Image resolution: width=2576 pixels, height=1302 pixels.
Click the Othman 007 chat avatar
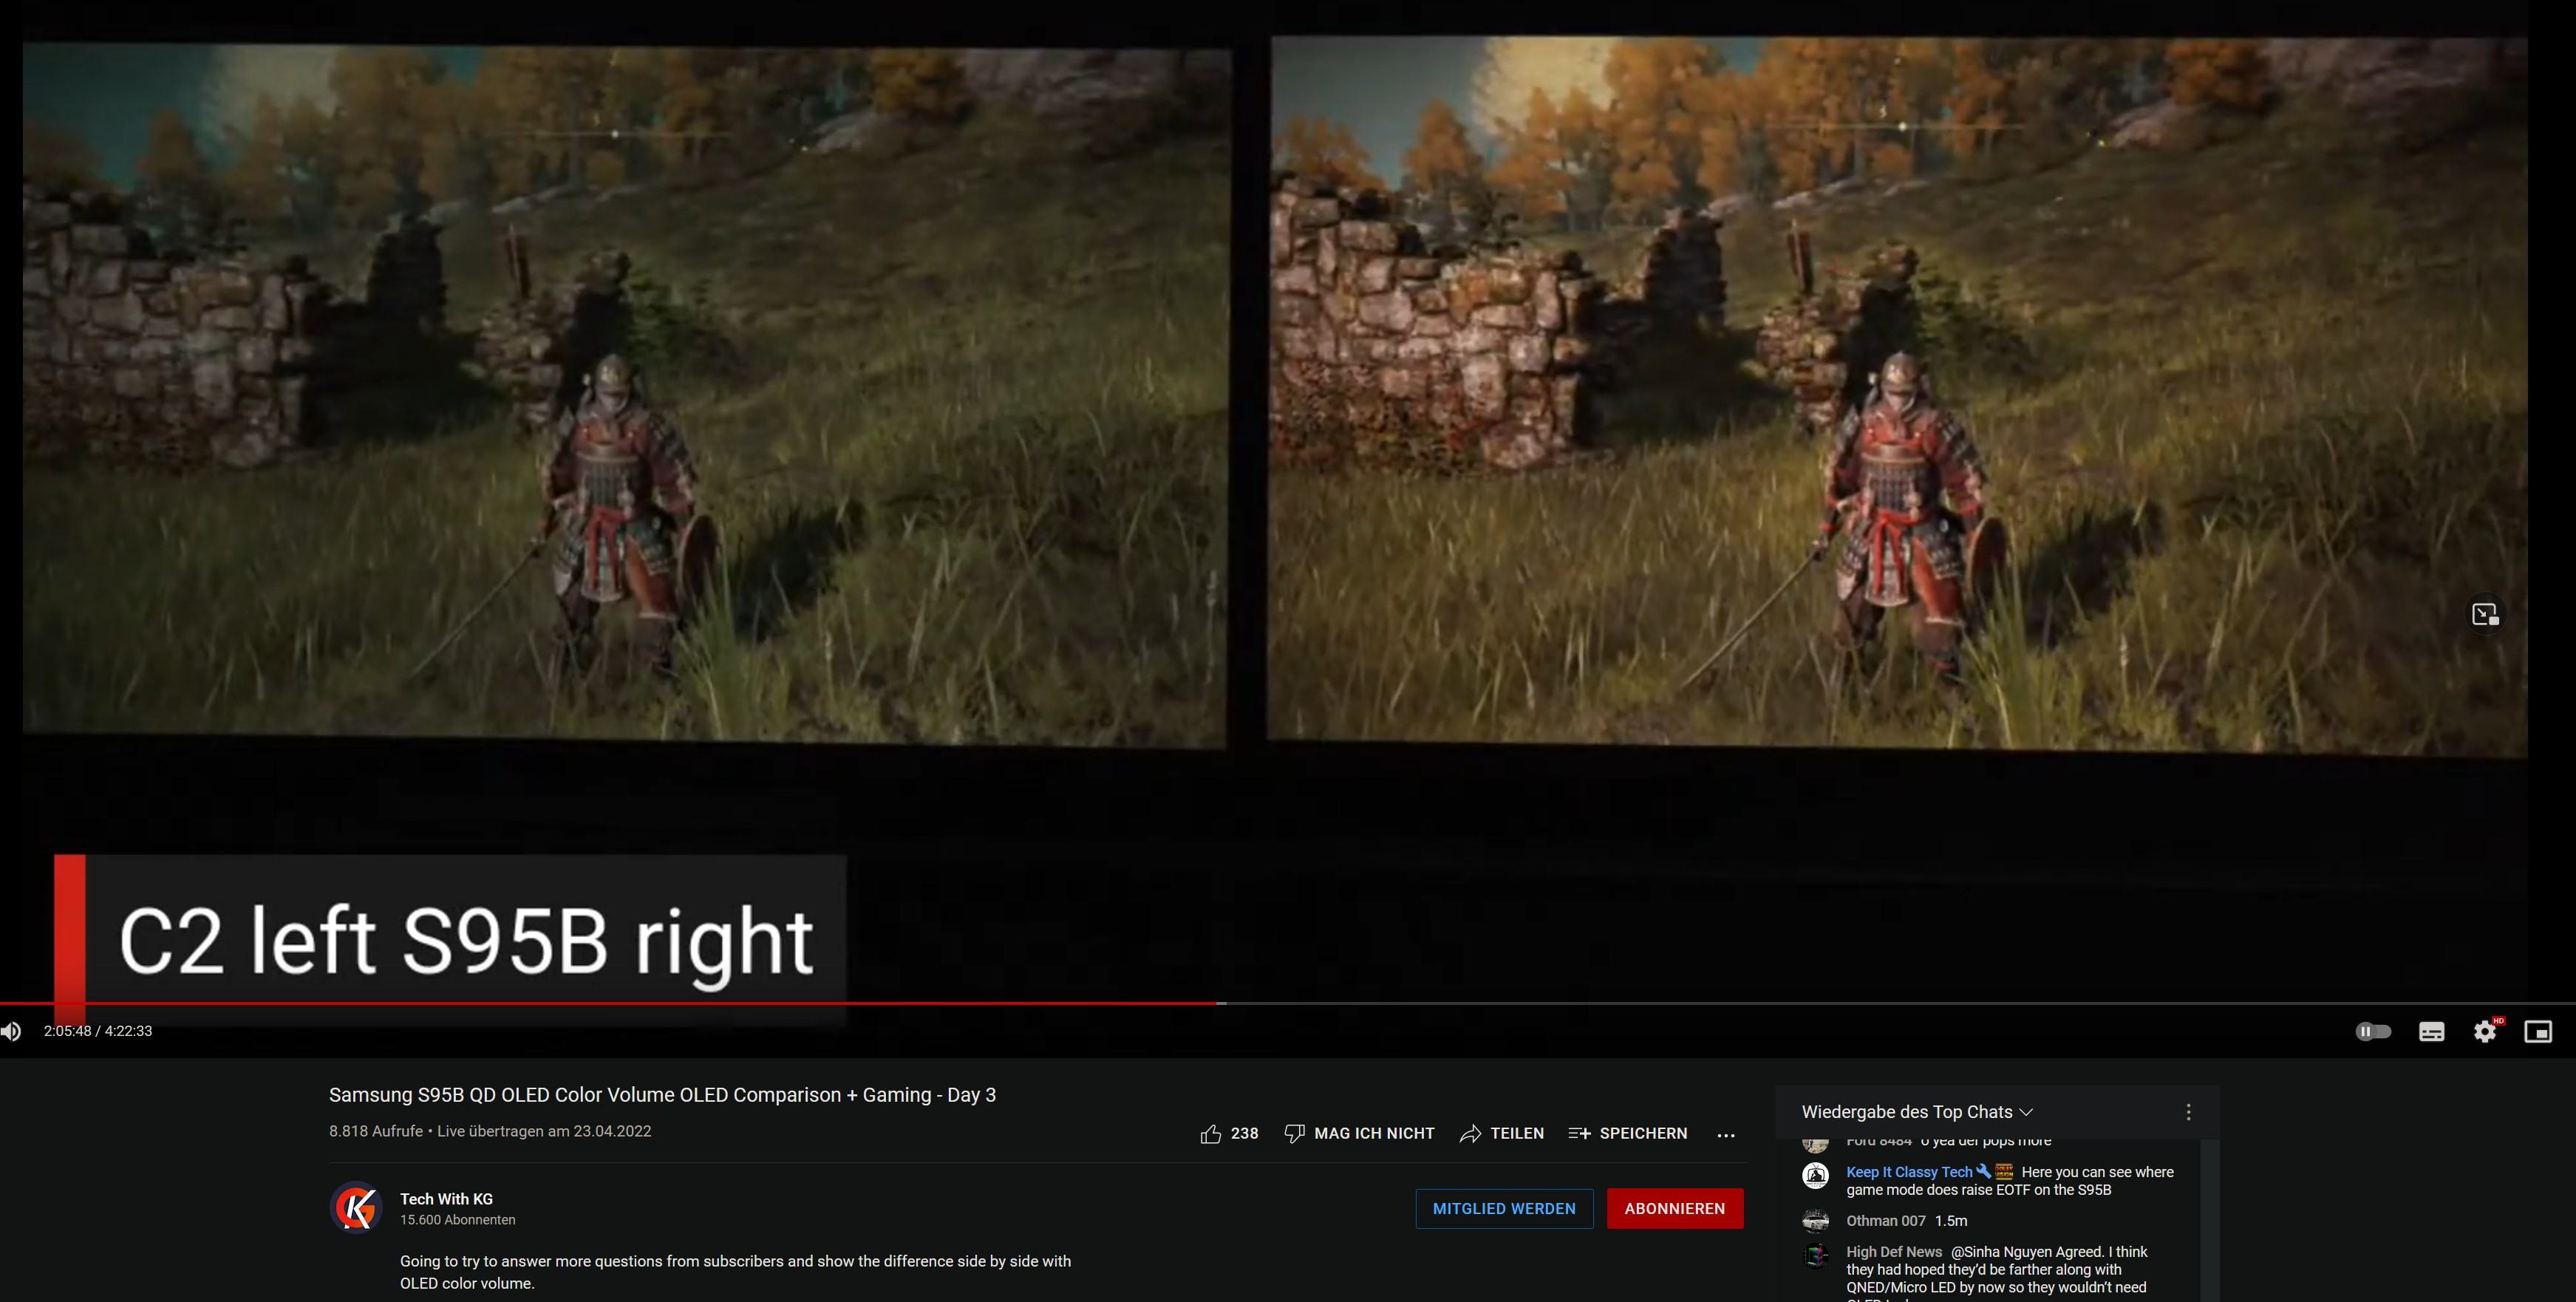pos(1815,1221)
